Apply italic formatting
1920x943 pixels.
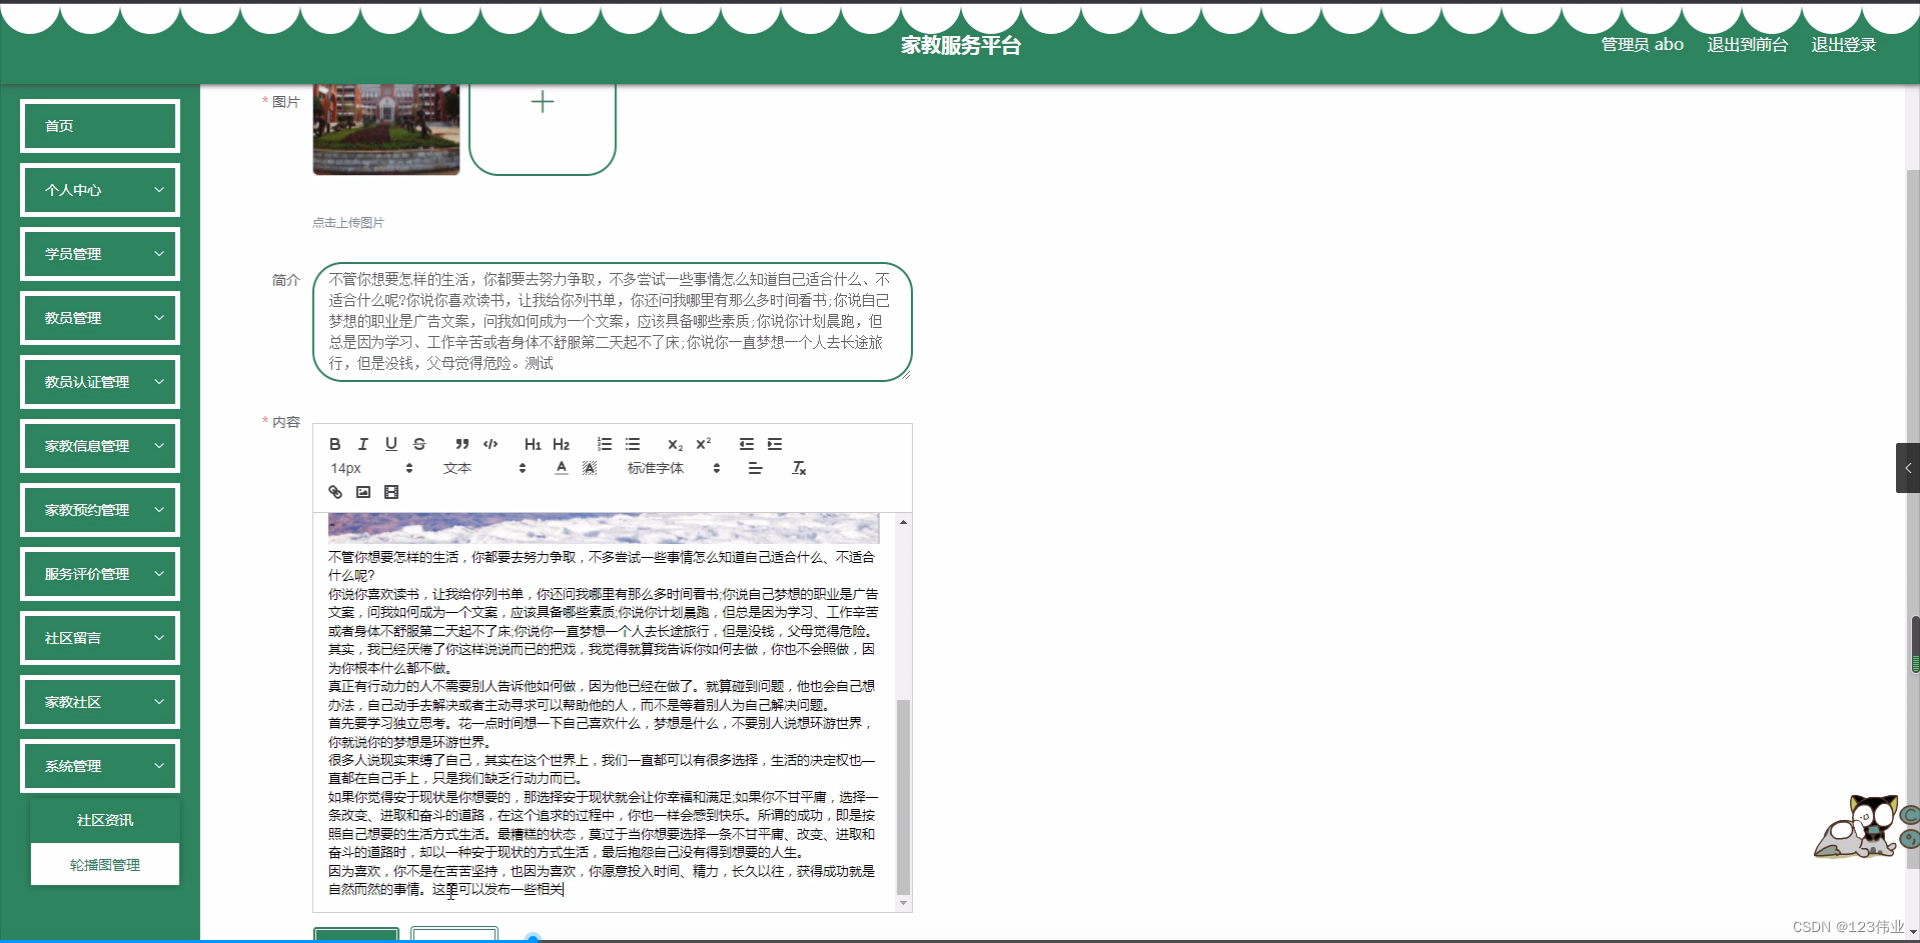click(x=363, y=444)
